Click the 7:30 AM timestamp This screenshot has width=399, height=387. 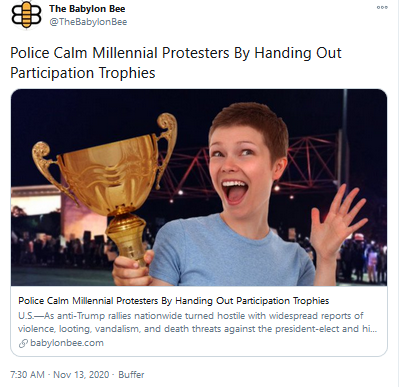(x=27, y=375)
